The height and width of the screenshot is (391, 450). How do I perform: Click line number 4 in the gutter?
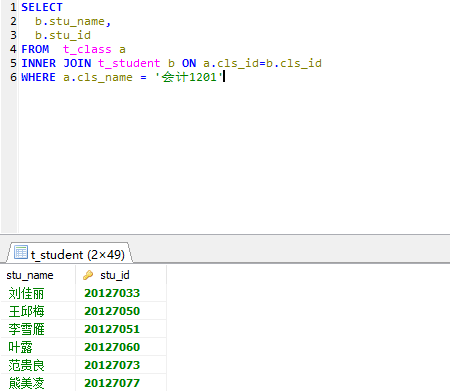[13, 49]
